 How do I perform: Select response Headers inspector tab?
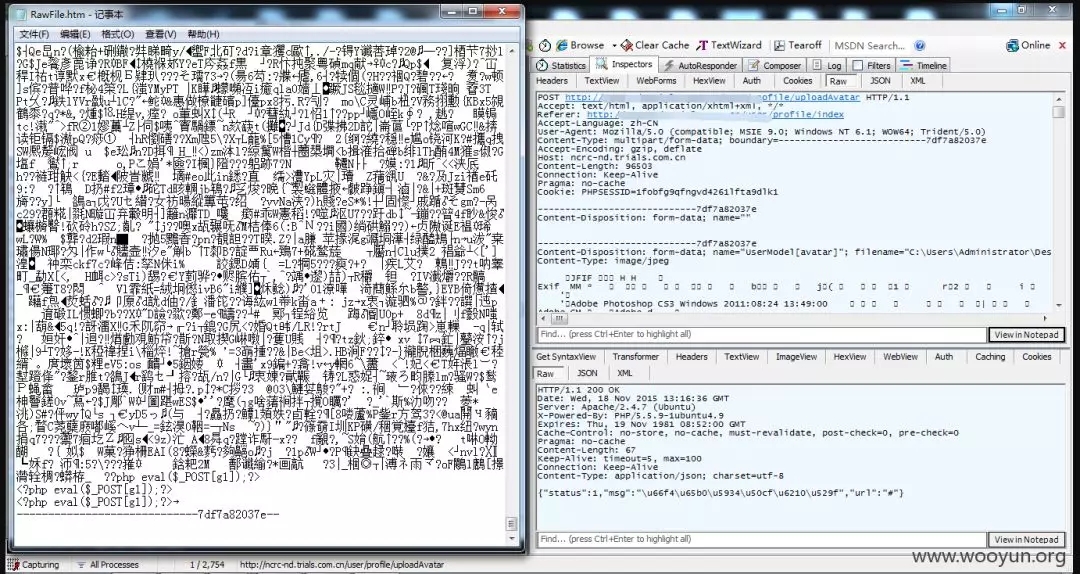691,357
